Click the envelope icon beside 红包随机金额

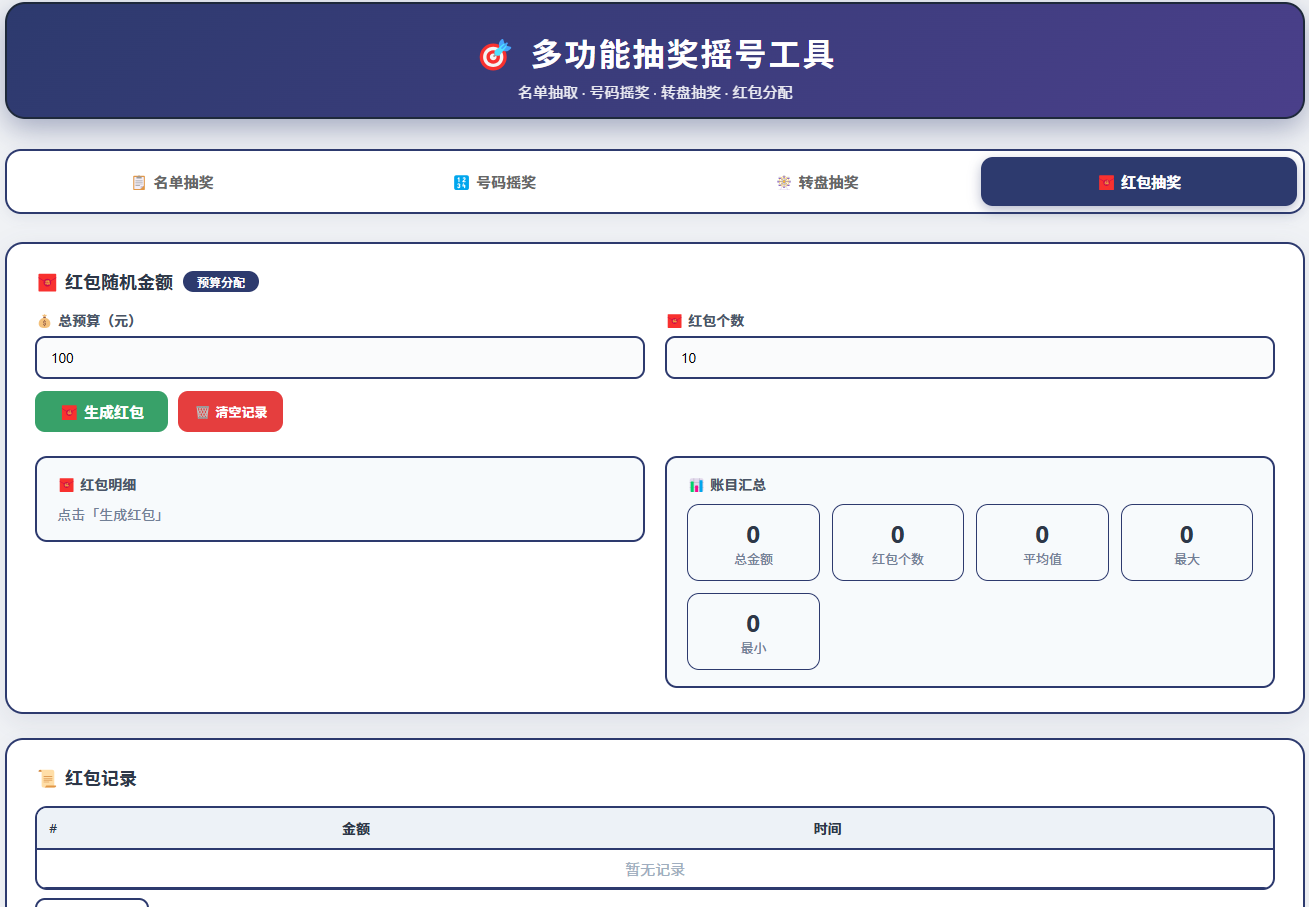tap(47, 283)
